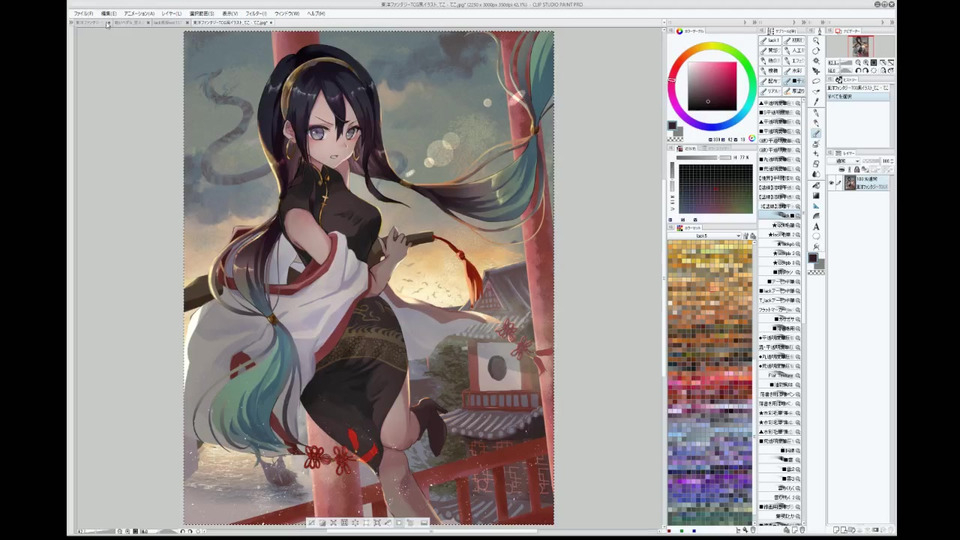Close the active jpg document tab
This screenshot has height=540, width=960.
[x=271, y=23]
